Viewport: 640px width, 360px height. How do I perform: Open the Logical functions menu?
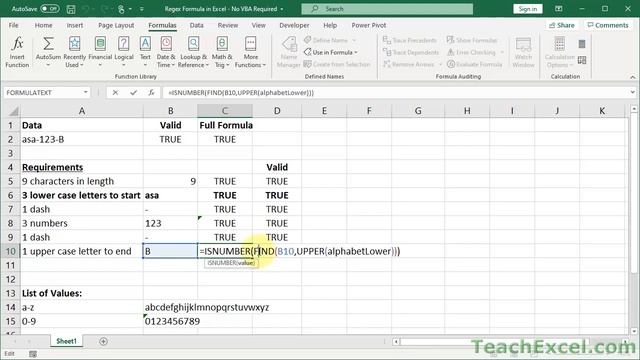pos(124,52)
